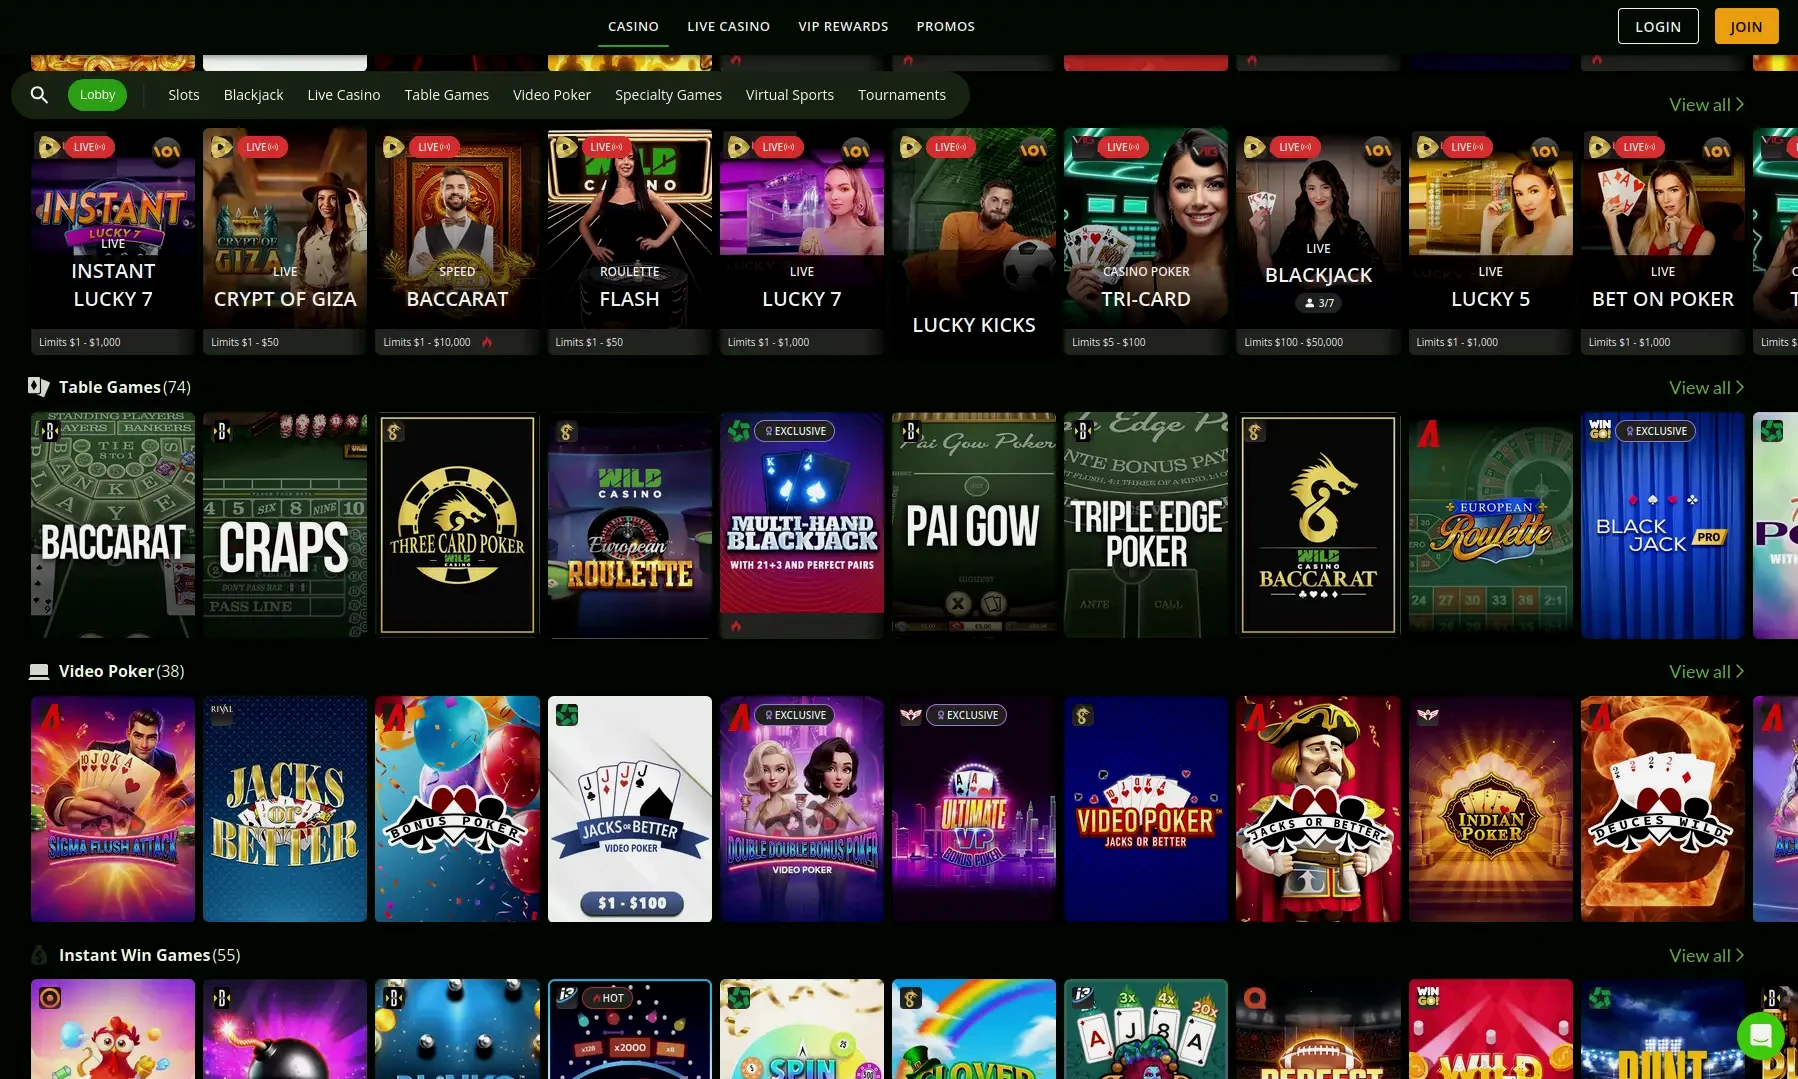1798x1079 pixels.
Task: Click the search magnifier icon
Action: pyautogui.click(x=39, y=94)
